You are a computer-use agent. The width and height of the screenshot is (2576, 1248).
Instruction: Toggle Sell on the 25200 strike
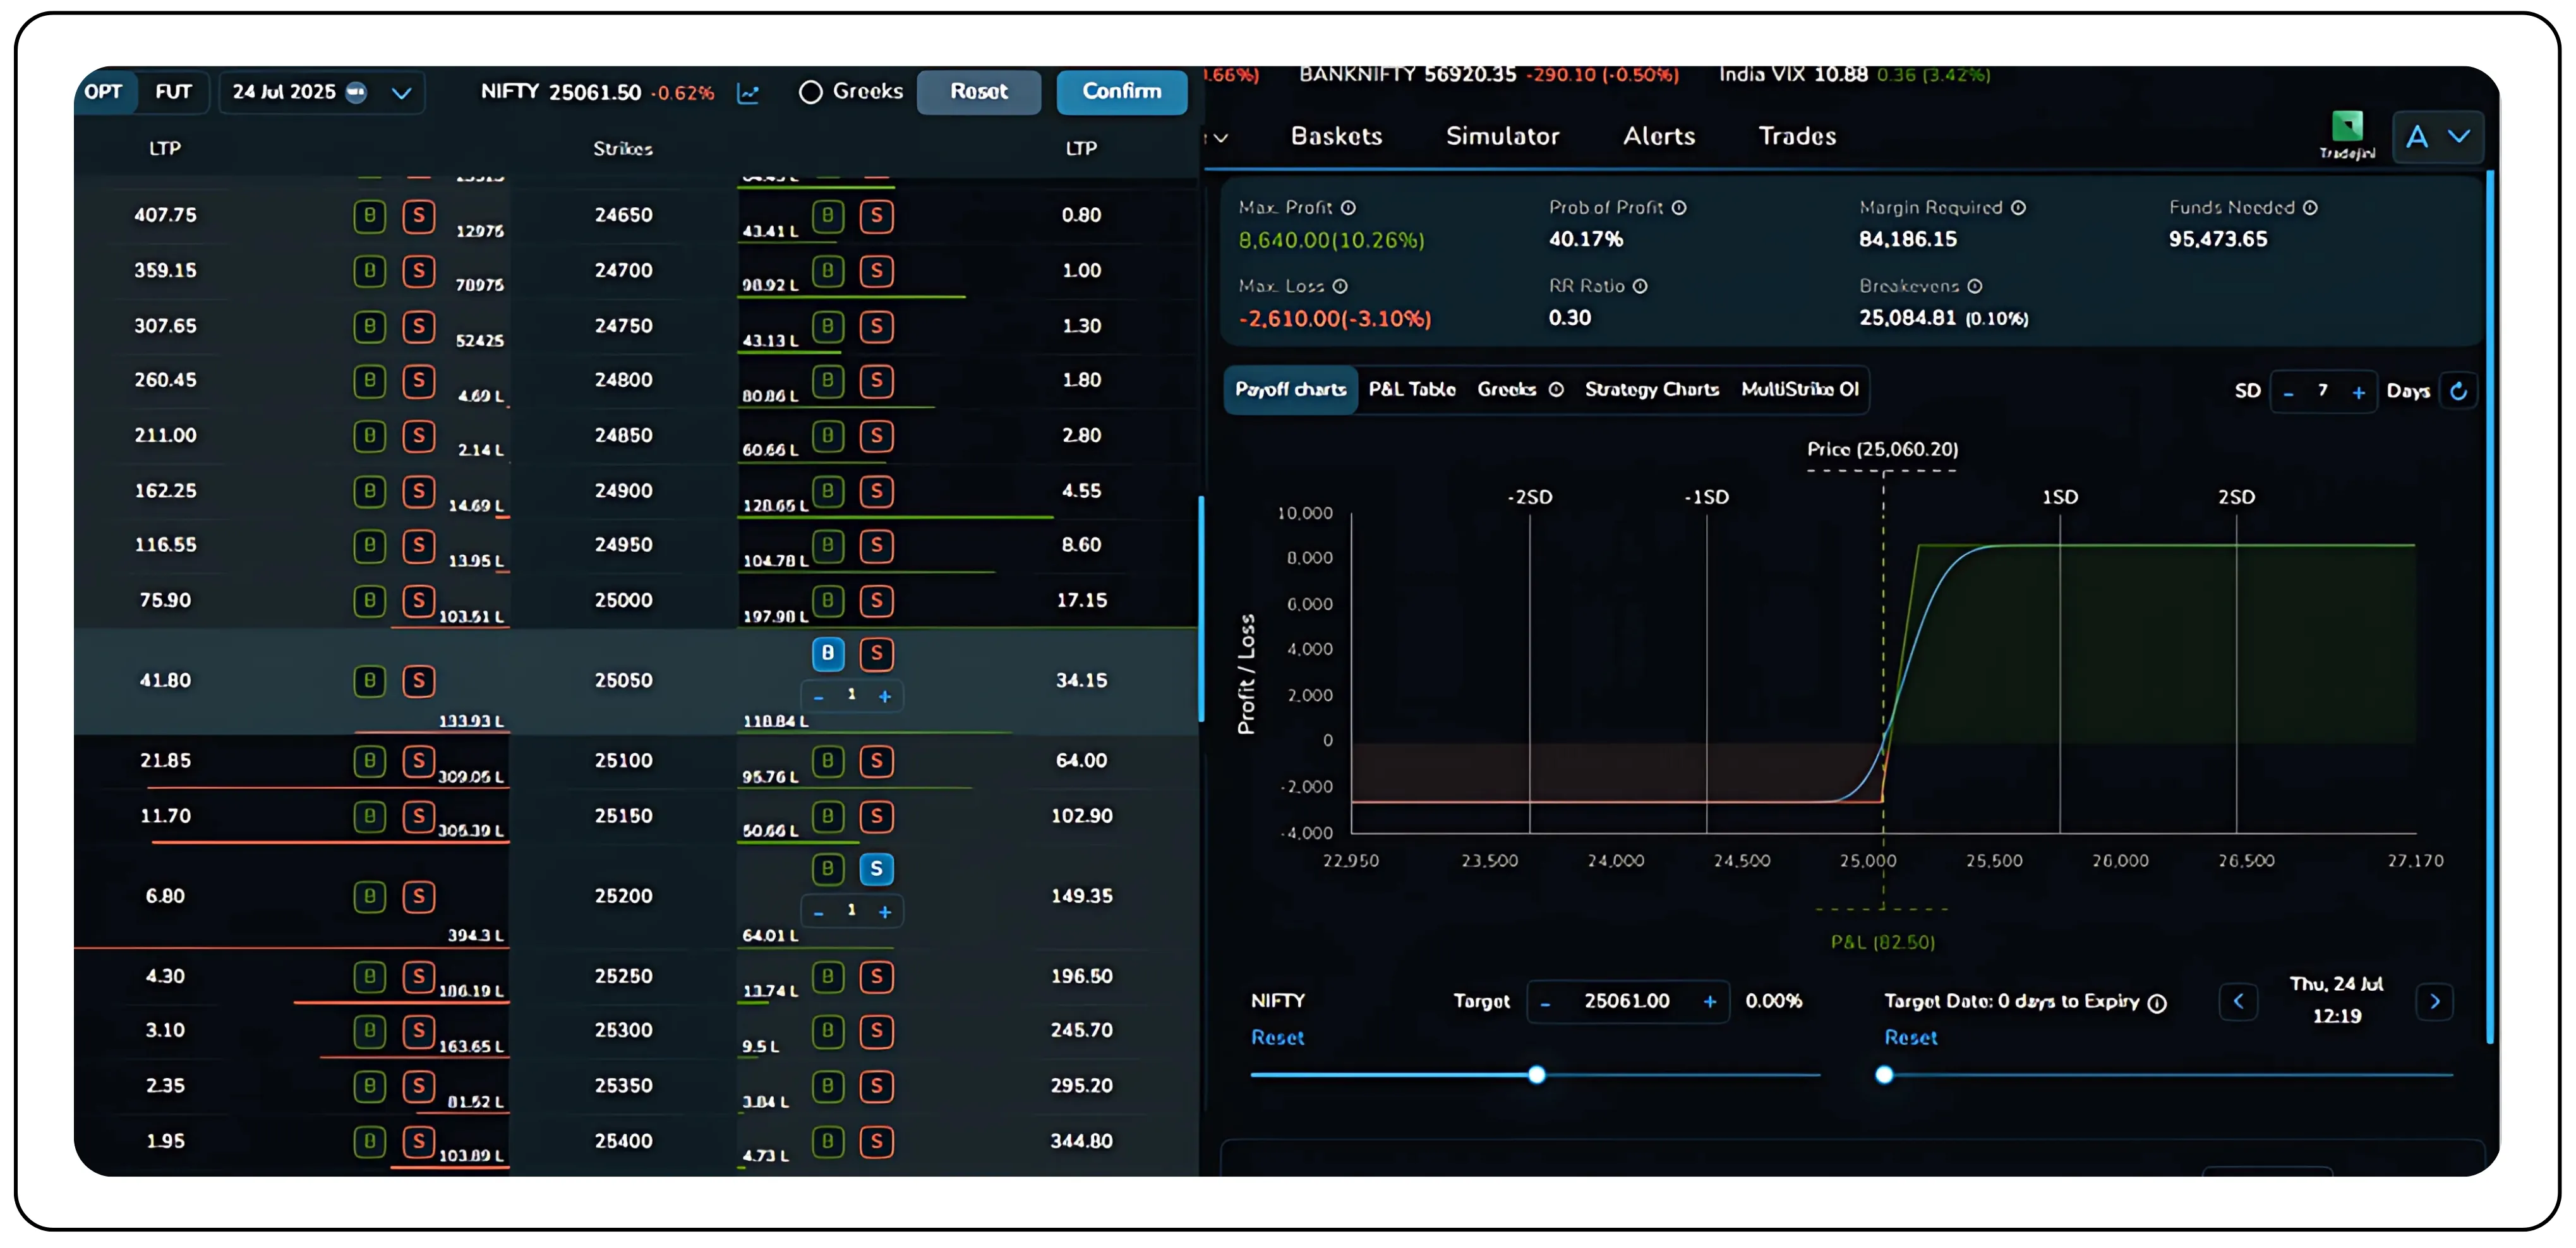877,869
